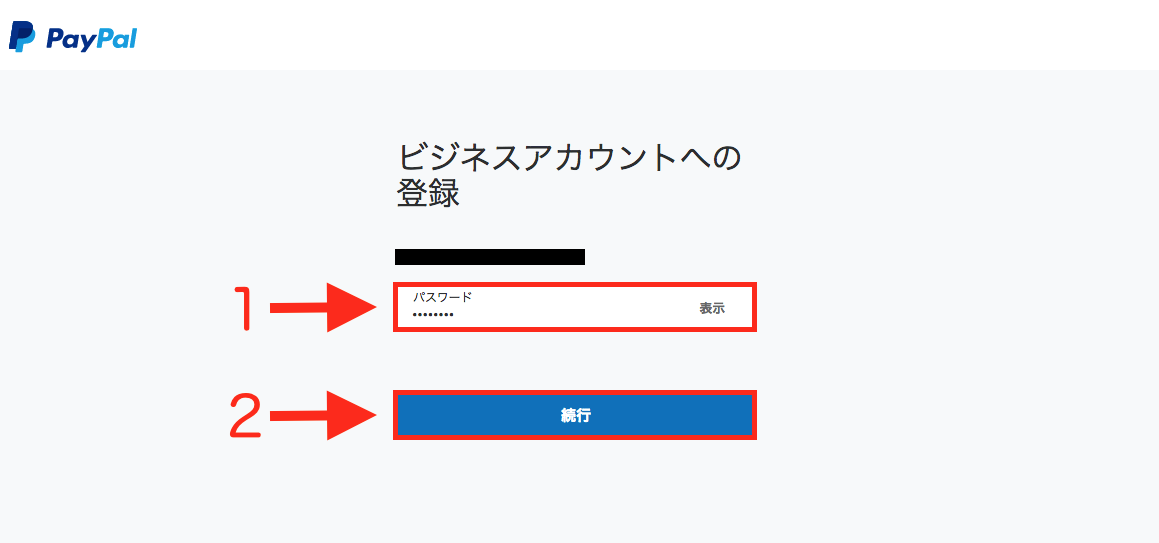The height and width of the screenshot is (543, 1159).
Task: Click the red outline around the 続行 button
Action: (x=574, y=392)
